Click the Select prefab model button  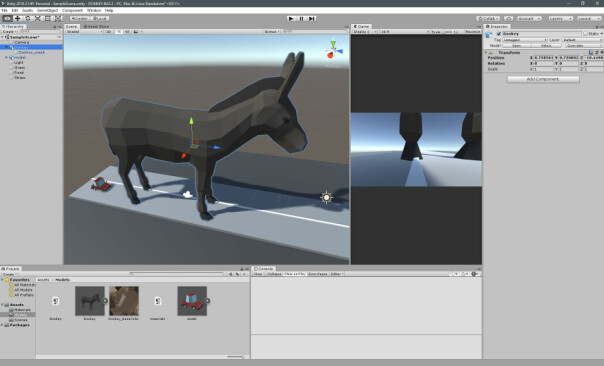[x=546, y=45]
